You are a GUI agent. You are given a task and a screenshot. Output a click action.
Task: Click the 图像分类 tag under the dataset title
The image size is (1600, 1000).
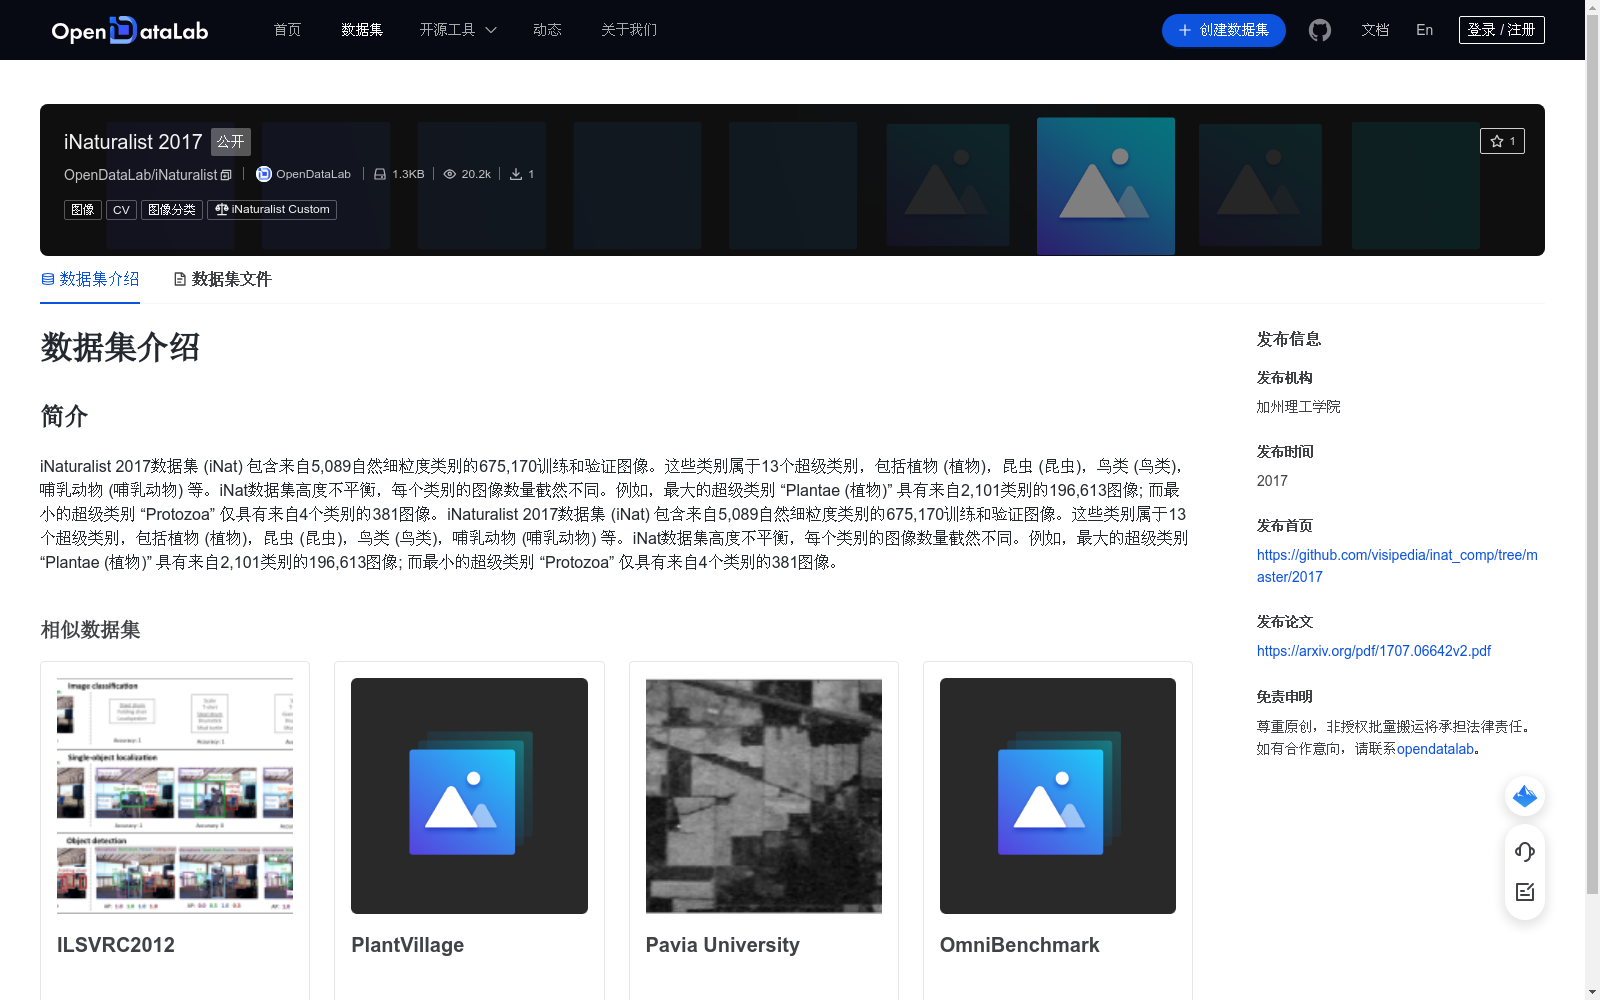coord(171,210)
